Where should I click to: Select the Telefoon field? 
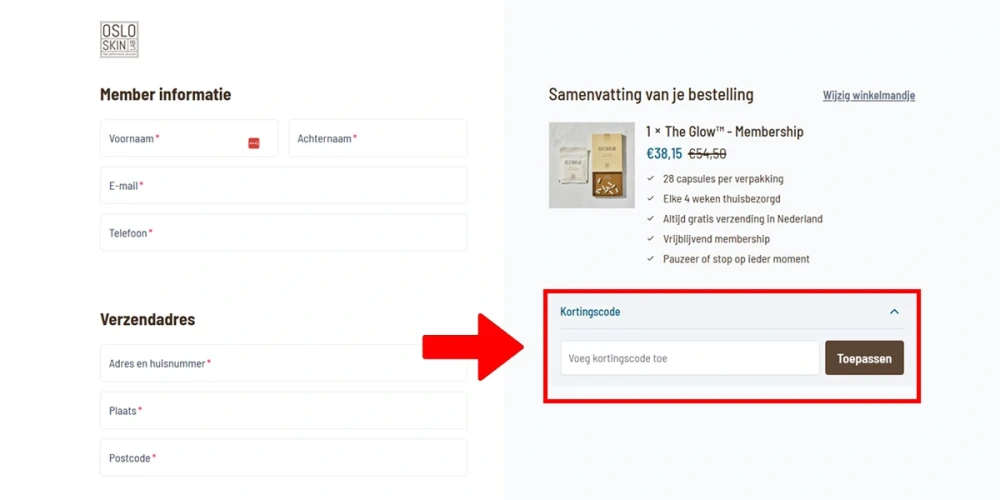[284, 232]
